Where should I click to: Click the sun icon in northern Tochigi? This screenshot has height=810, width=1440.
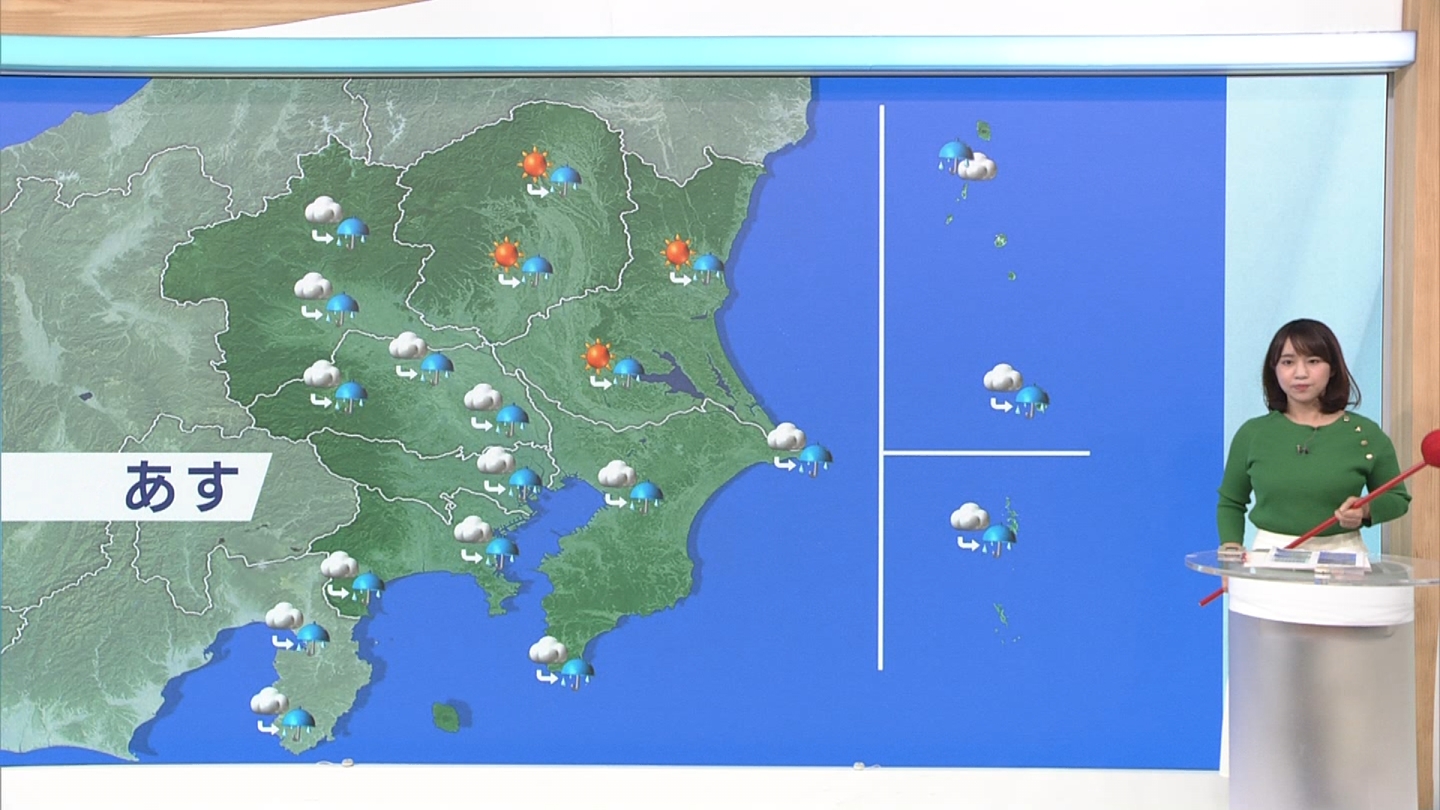534,163
